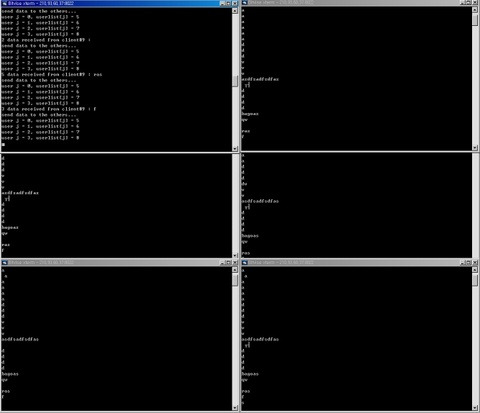Click 'ras' in the bottom-right terminal
The width and height of the screenshot is (480, 413).
coord(246,391)
